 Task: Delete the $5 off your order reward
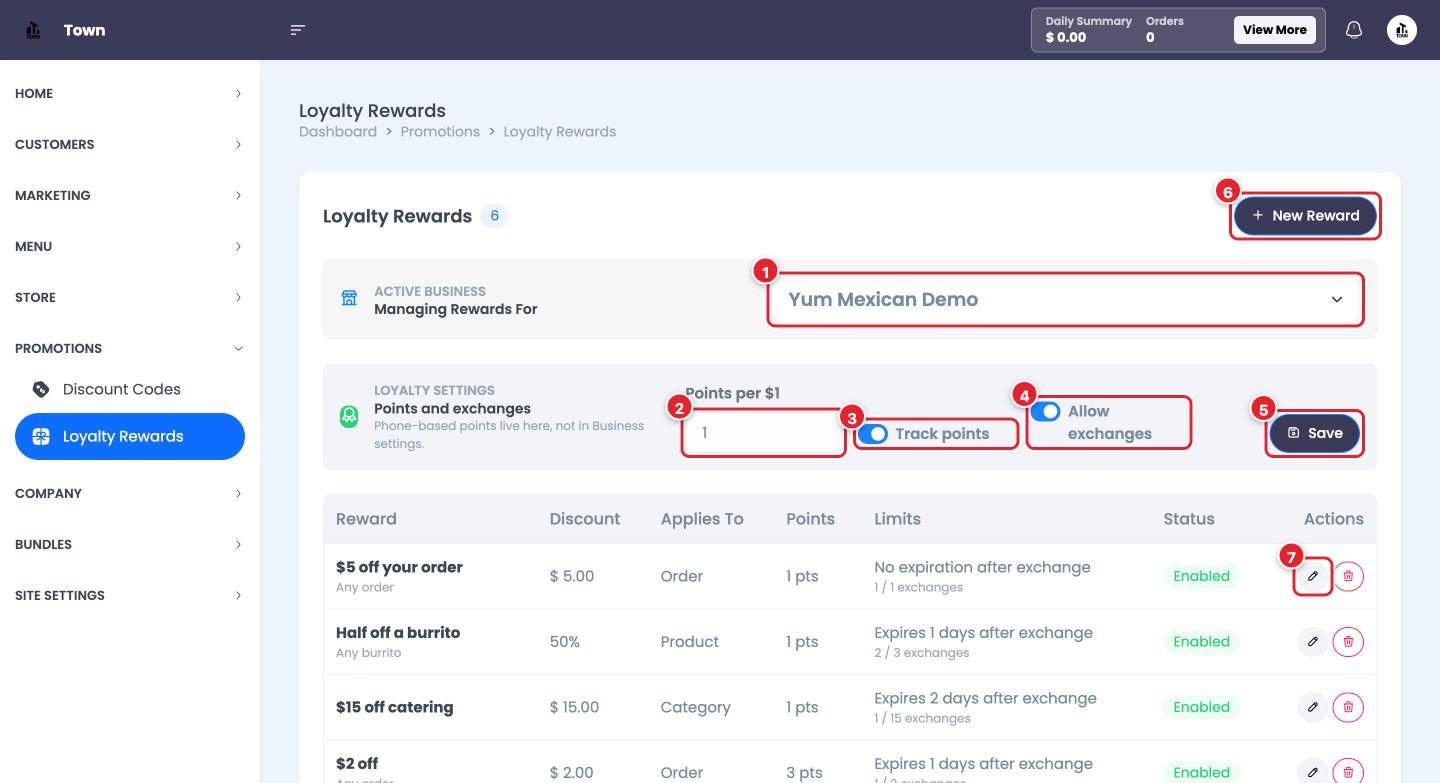click(x=1348, y=576)
